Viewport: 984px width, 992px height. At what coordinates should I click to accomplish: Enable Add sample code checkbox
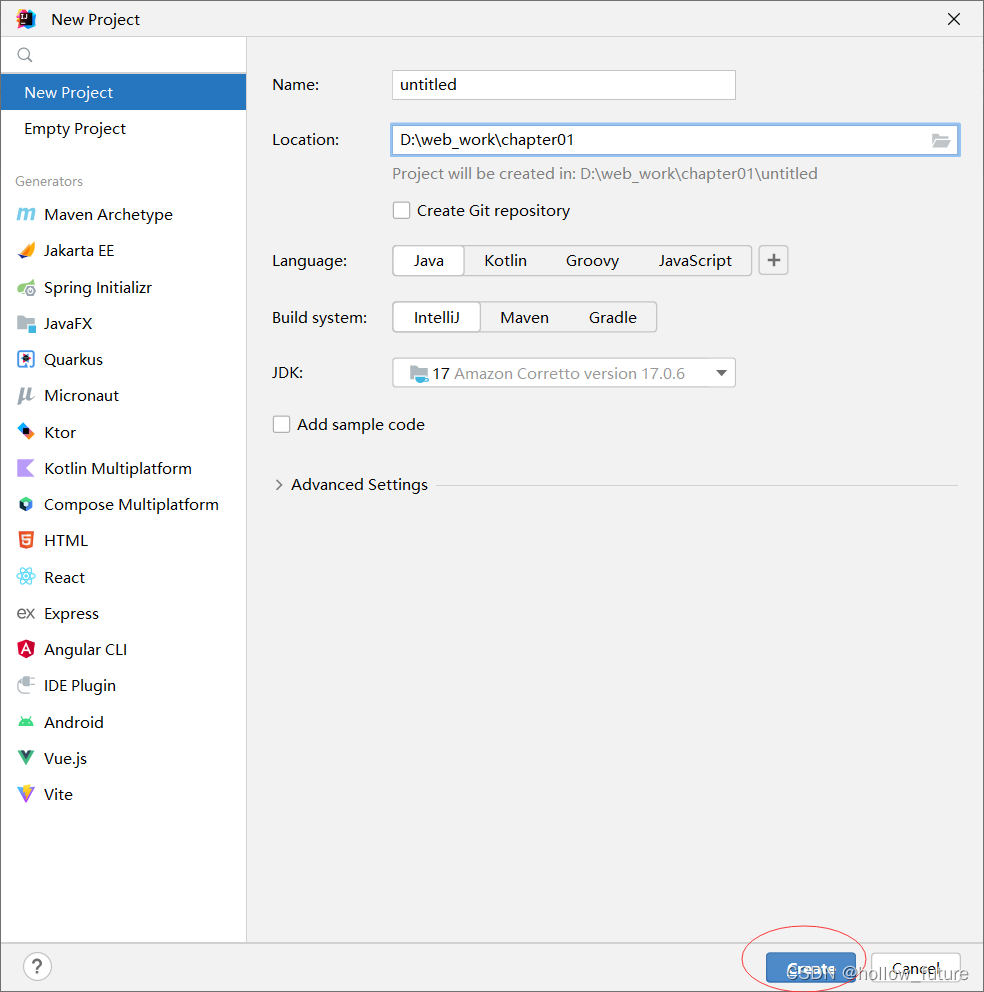(x=282, y=425)
